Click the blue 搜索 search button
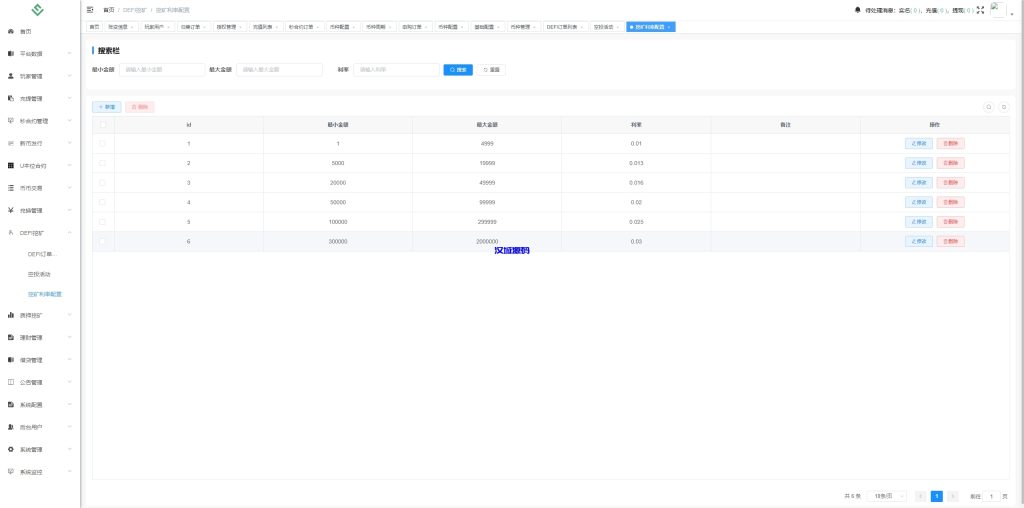This screenshot has width=1024, height=508. click(x=458, y=70)
